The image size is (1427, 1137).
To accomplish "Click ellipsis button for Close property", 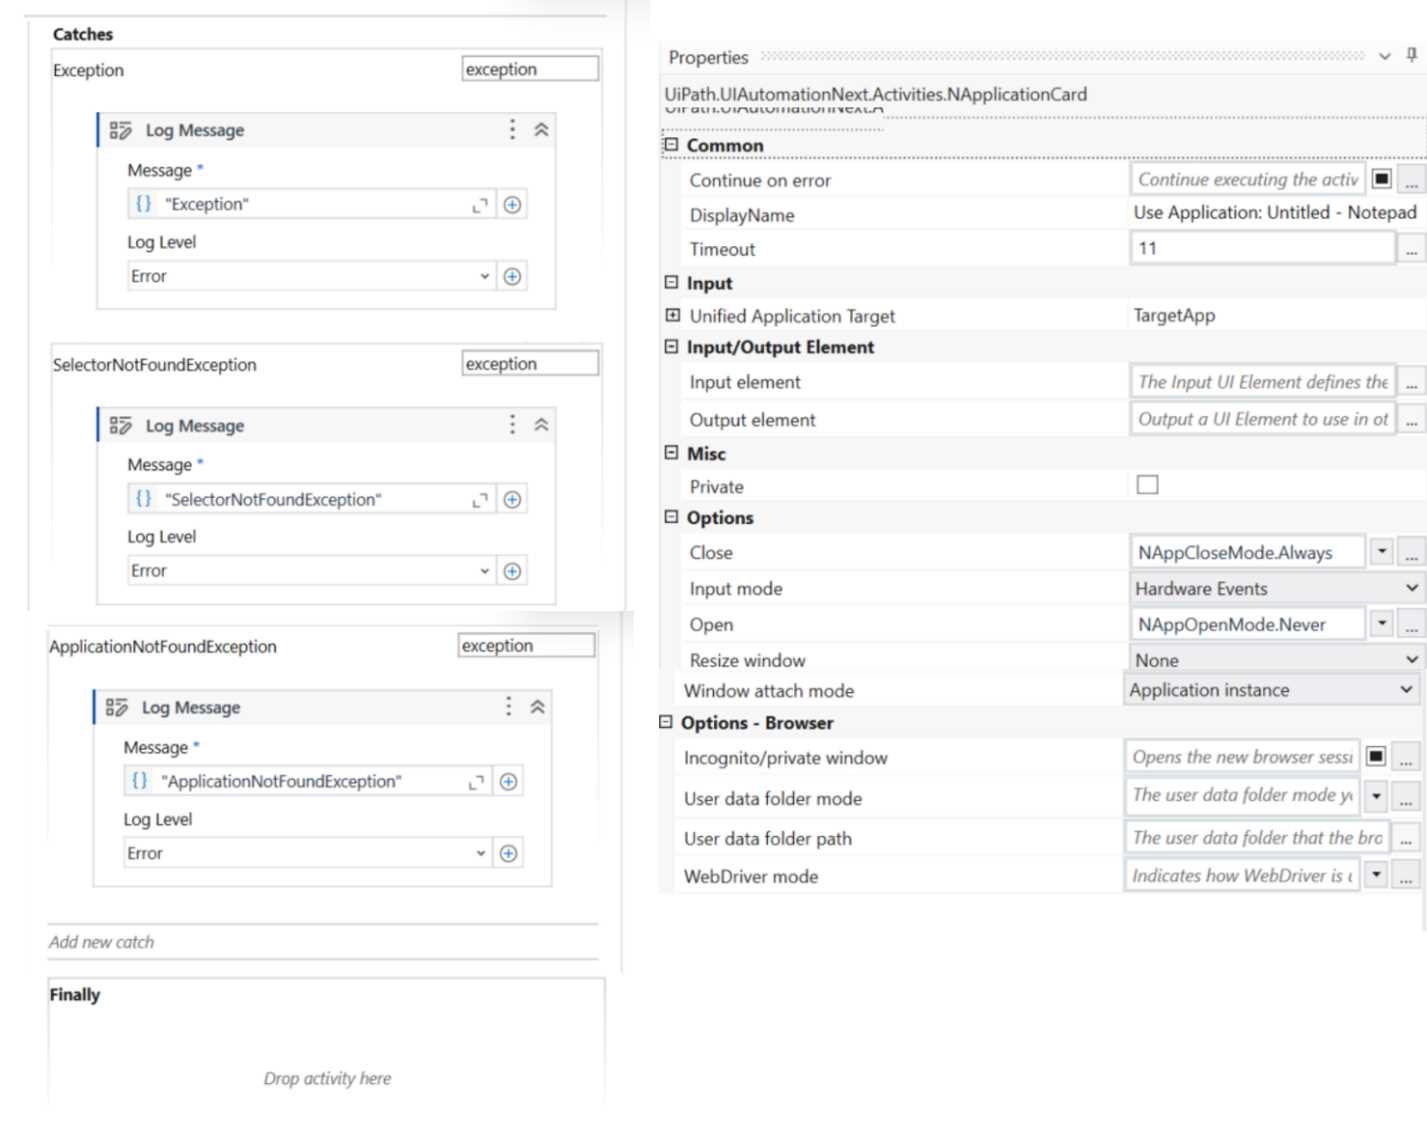I will [1411, 552].
